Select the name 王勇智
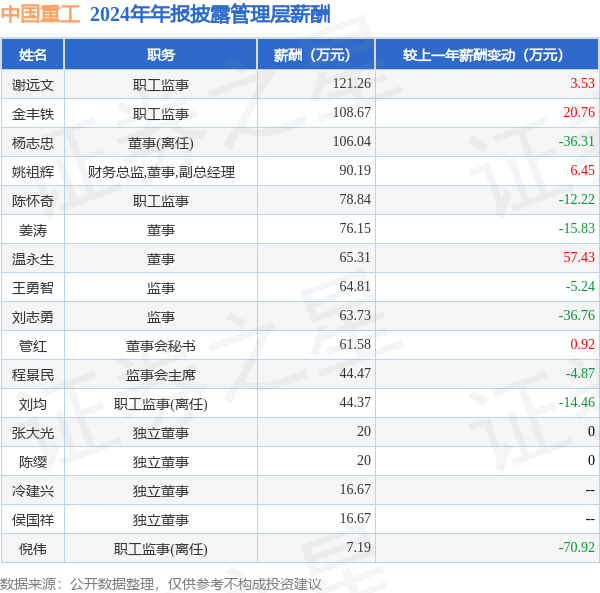 33,288
